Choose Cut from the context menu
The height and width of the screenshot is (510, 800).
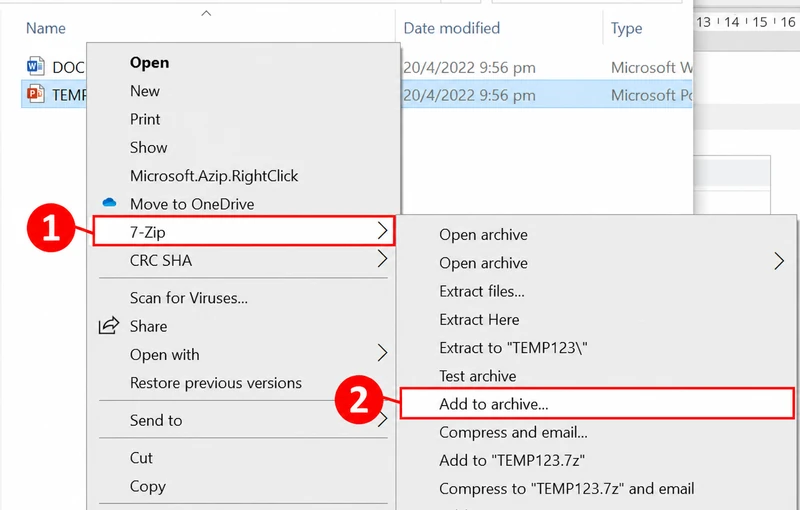141,458
